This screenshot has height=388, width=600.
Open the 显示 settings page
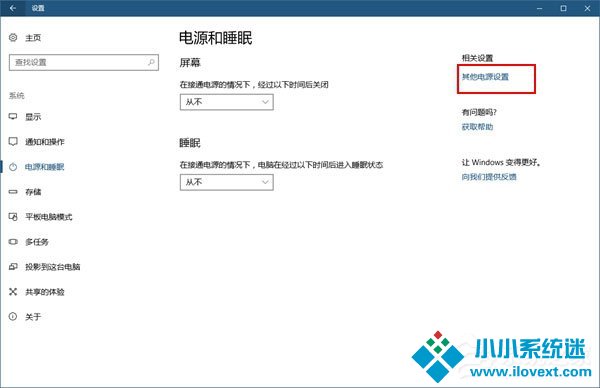tap(33, 117)
